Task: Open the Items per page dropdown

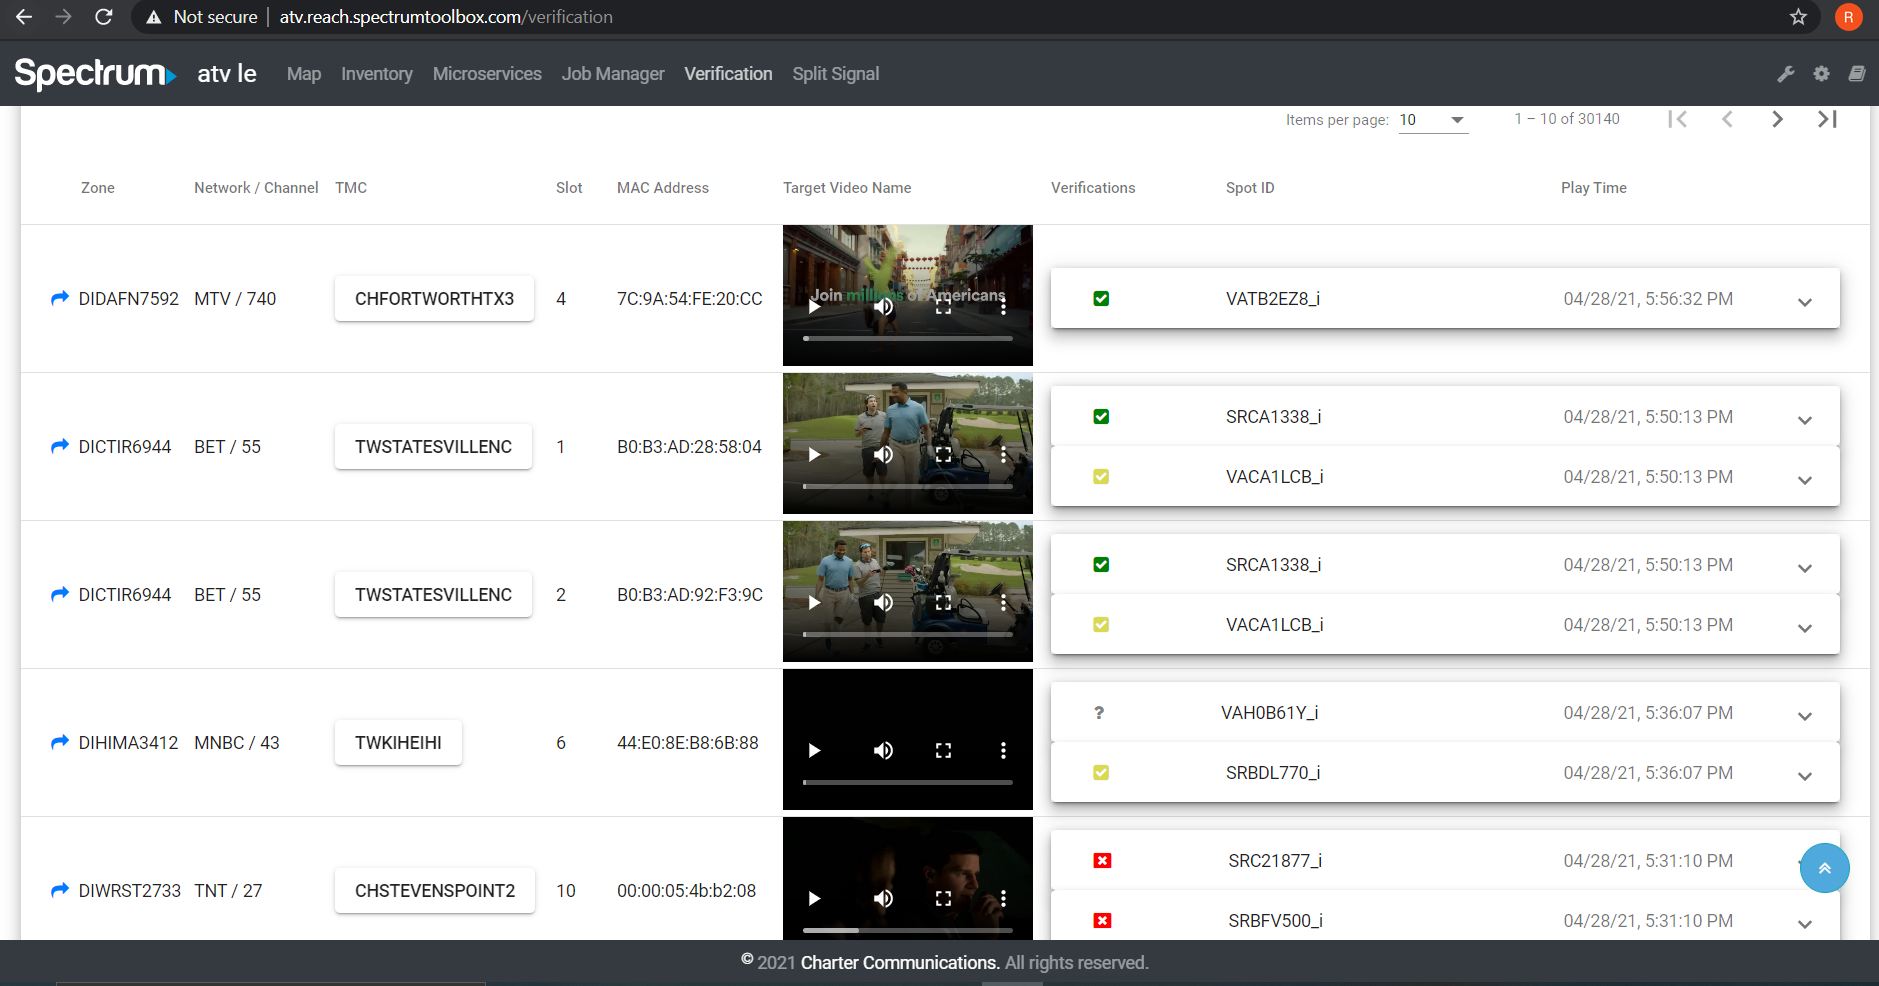Action: click(1433, 120)
